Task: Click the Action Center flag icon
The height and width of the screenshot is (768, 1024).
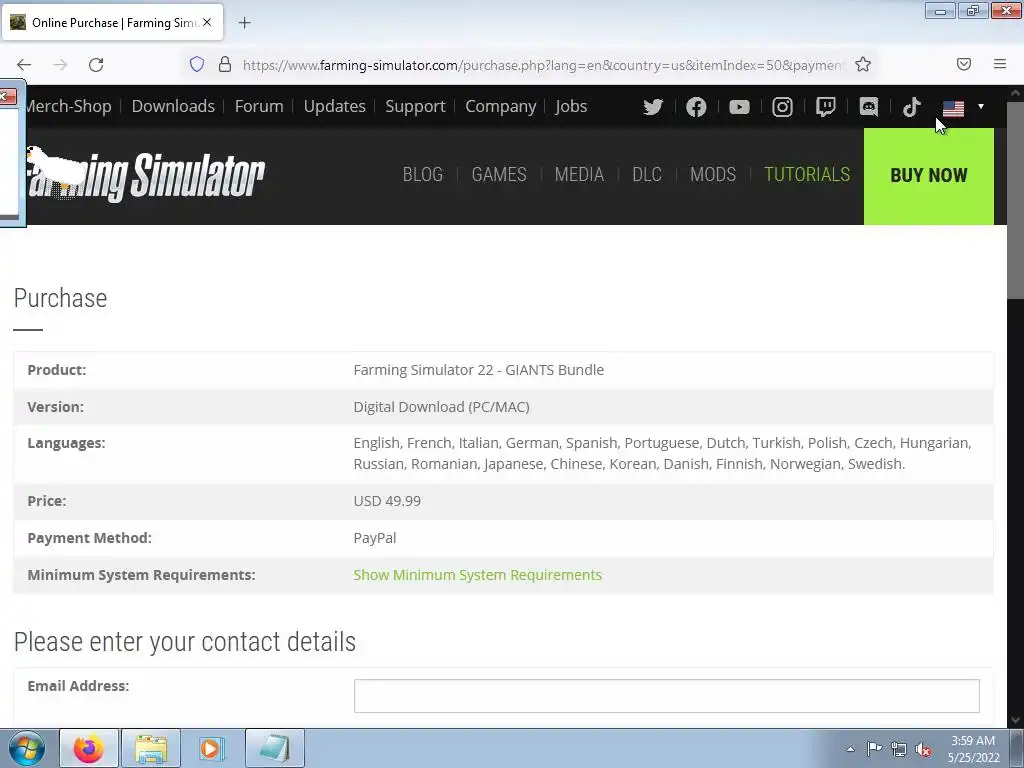Action: [x=874, y=749]
